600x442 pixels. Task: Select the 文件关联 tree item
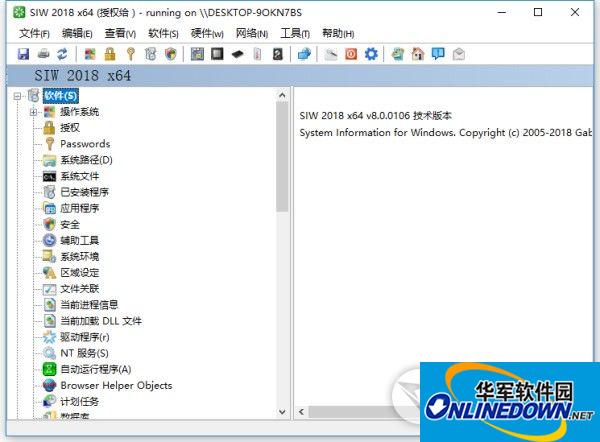(x=80, y=289)
